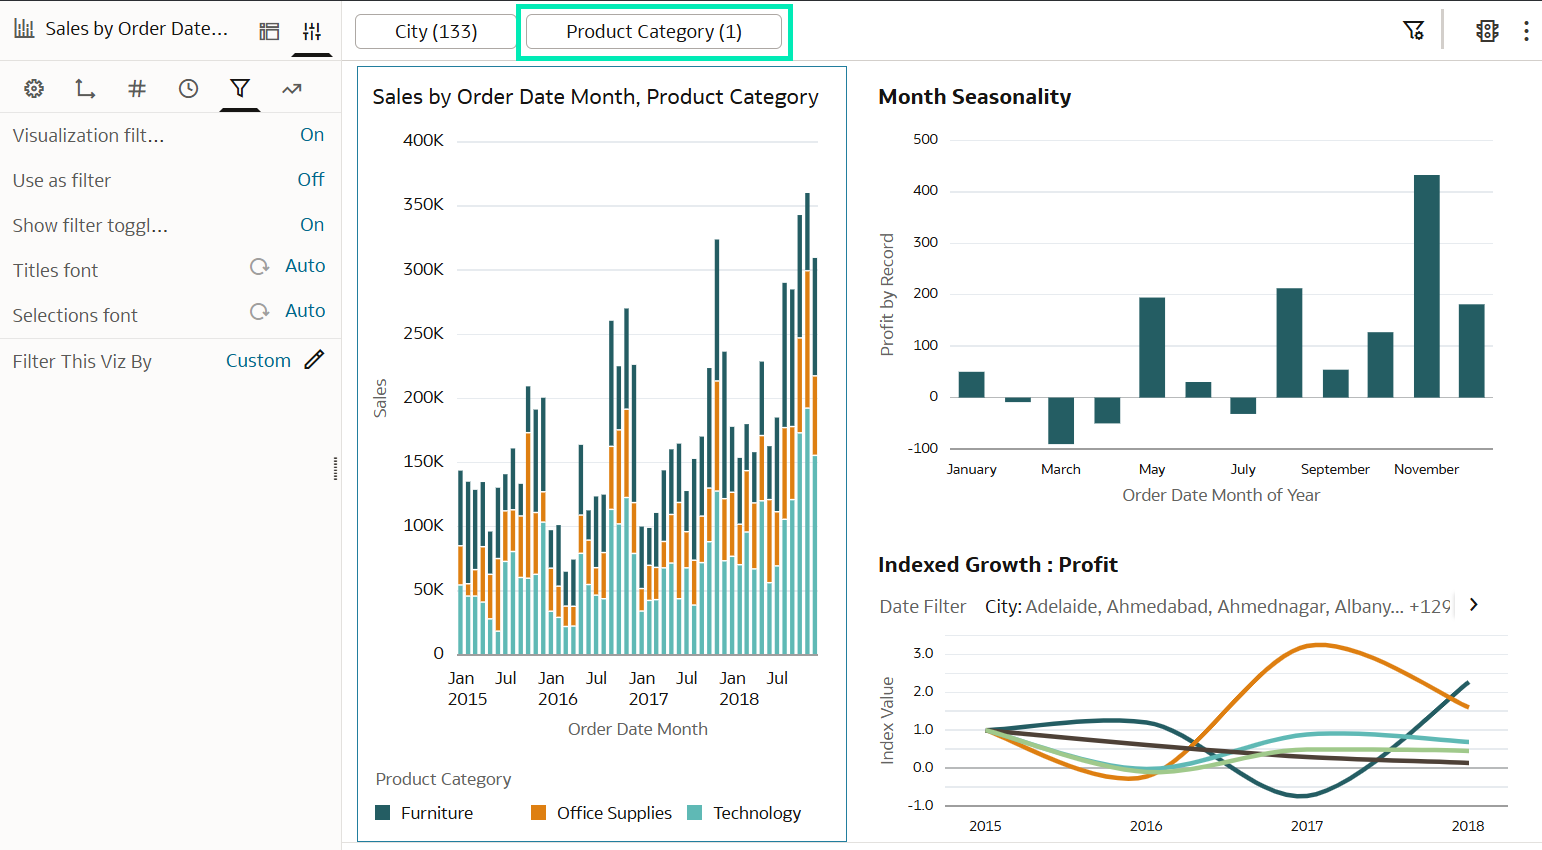Expand the Date Filter chevron arrow
The width and height of the screenshot is (1542, 850).
1473,605
